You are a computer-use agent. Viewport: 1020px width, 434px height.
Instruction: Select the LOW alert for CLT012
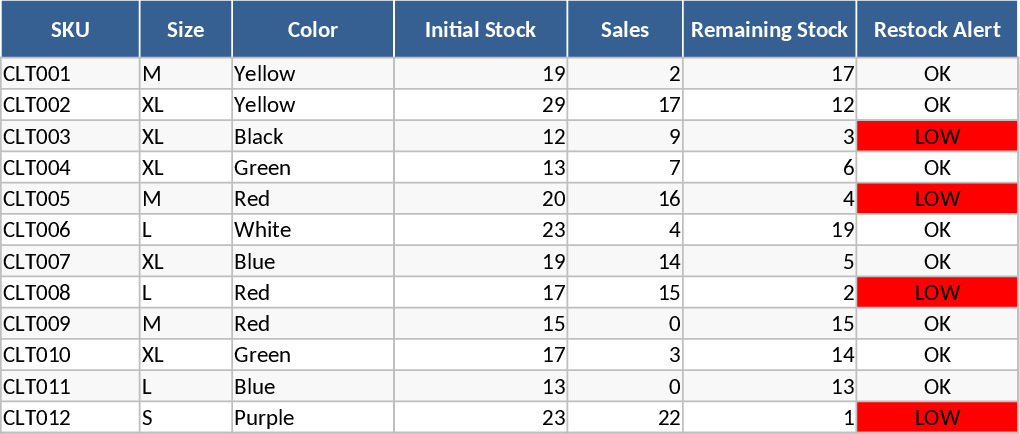pos(937,418)
